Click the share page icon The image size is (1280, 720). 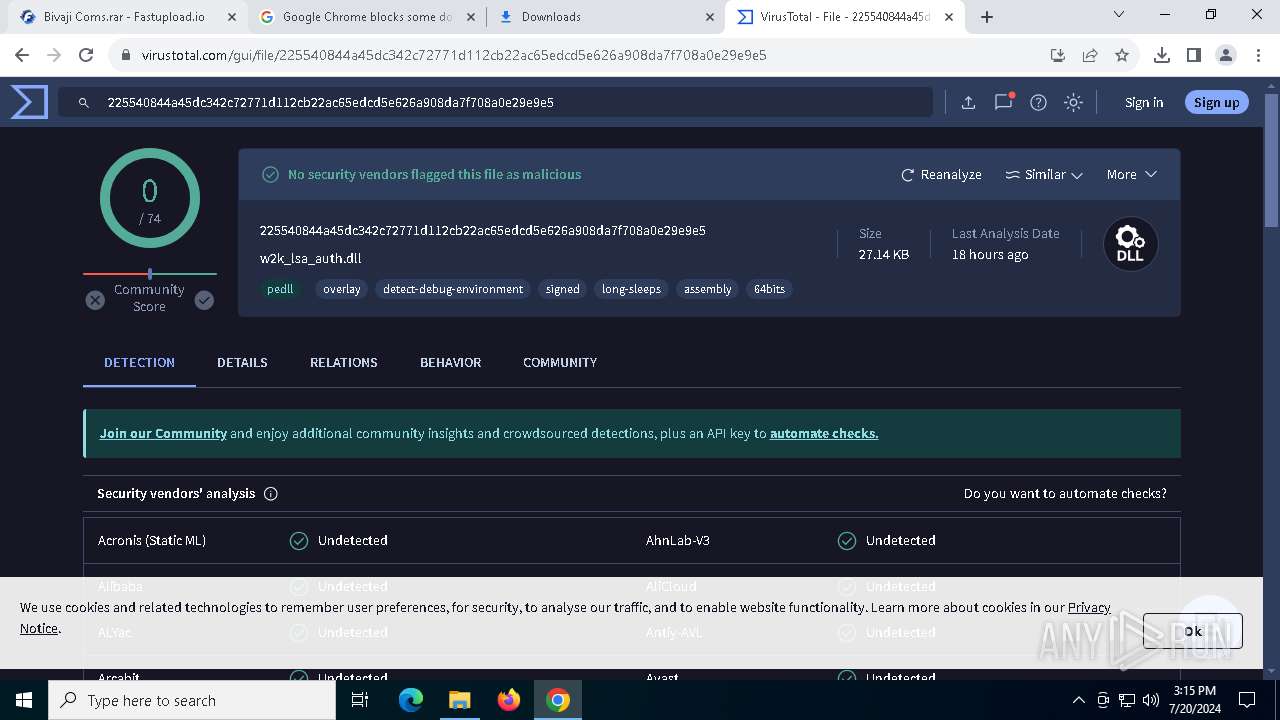(x=1090, y=55)
